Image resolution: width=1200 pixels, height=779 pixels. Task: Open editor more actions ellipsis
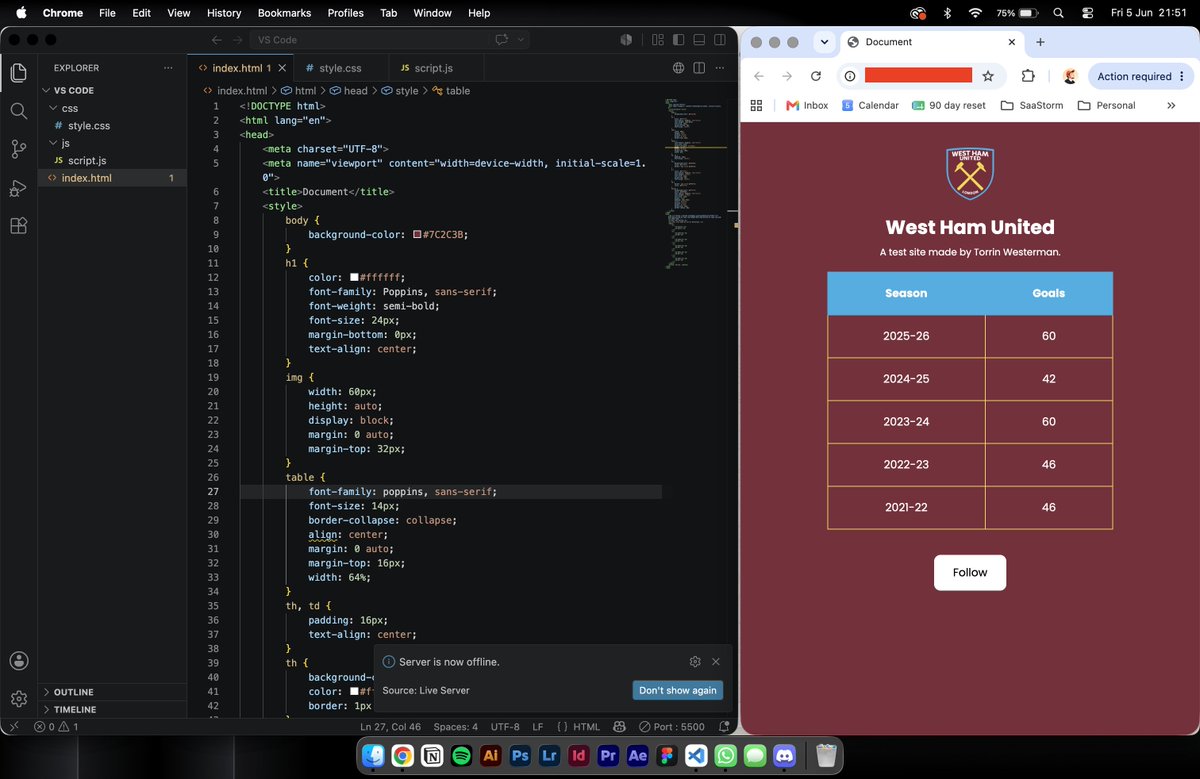(720, 68)
